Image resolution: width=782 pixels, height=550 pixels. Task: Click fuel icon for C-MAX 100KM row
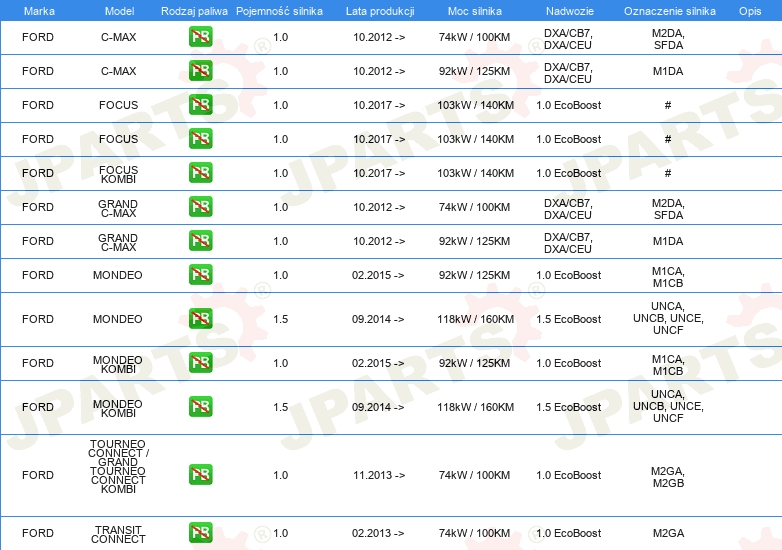click(x=201, y=37)
